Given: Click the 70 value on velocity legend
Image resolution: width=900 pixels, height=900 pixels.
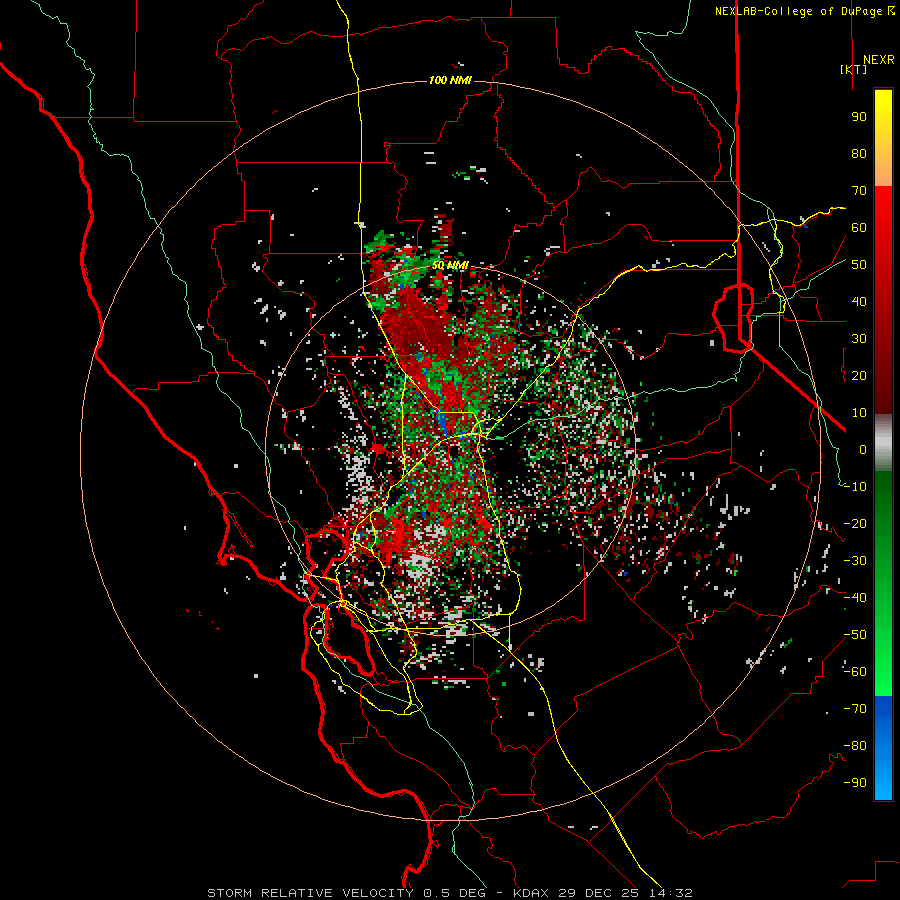Looking at the screenshot, I should click(859, 191).
